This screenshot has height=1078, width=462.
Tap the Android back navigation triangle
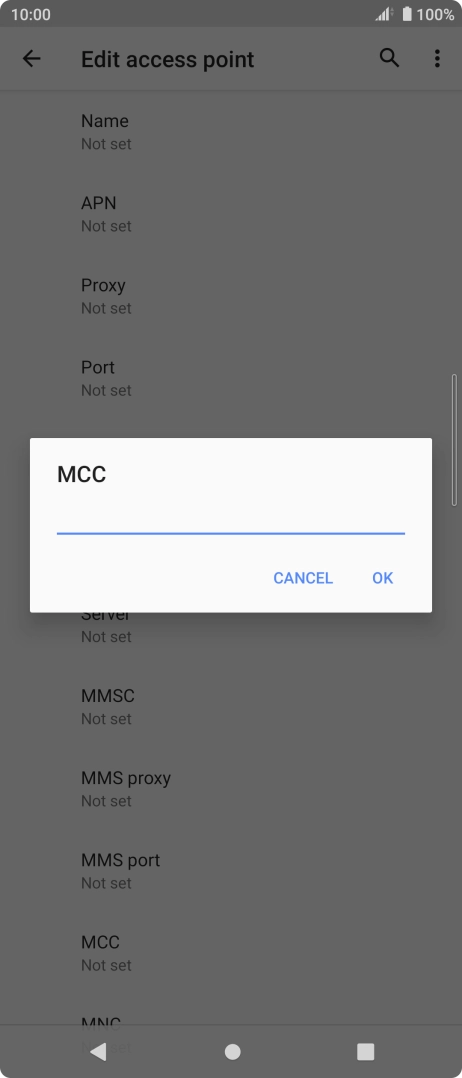click(98, 1051)
